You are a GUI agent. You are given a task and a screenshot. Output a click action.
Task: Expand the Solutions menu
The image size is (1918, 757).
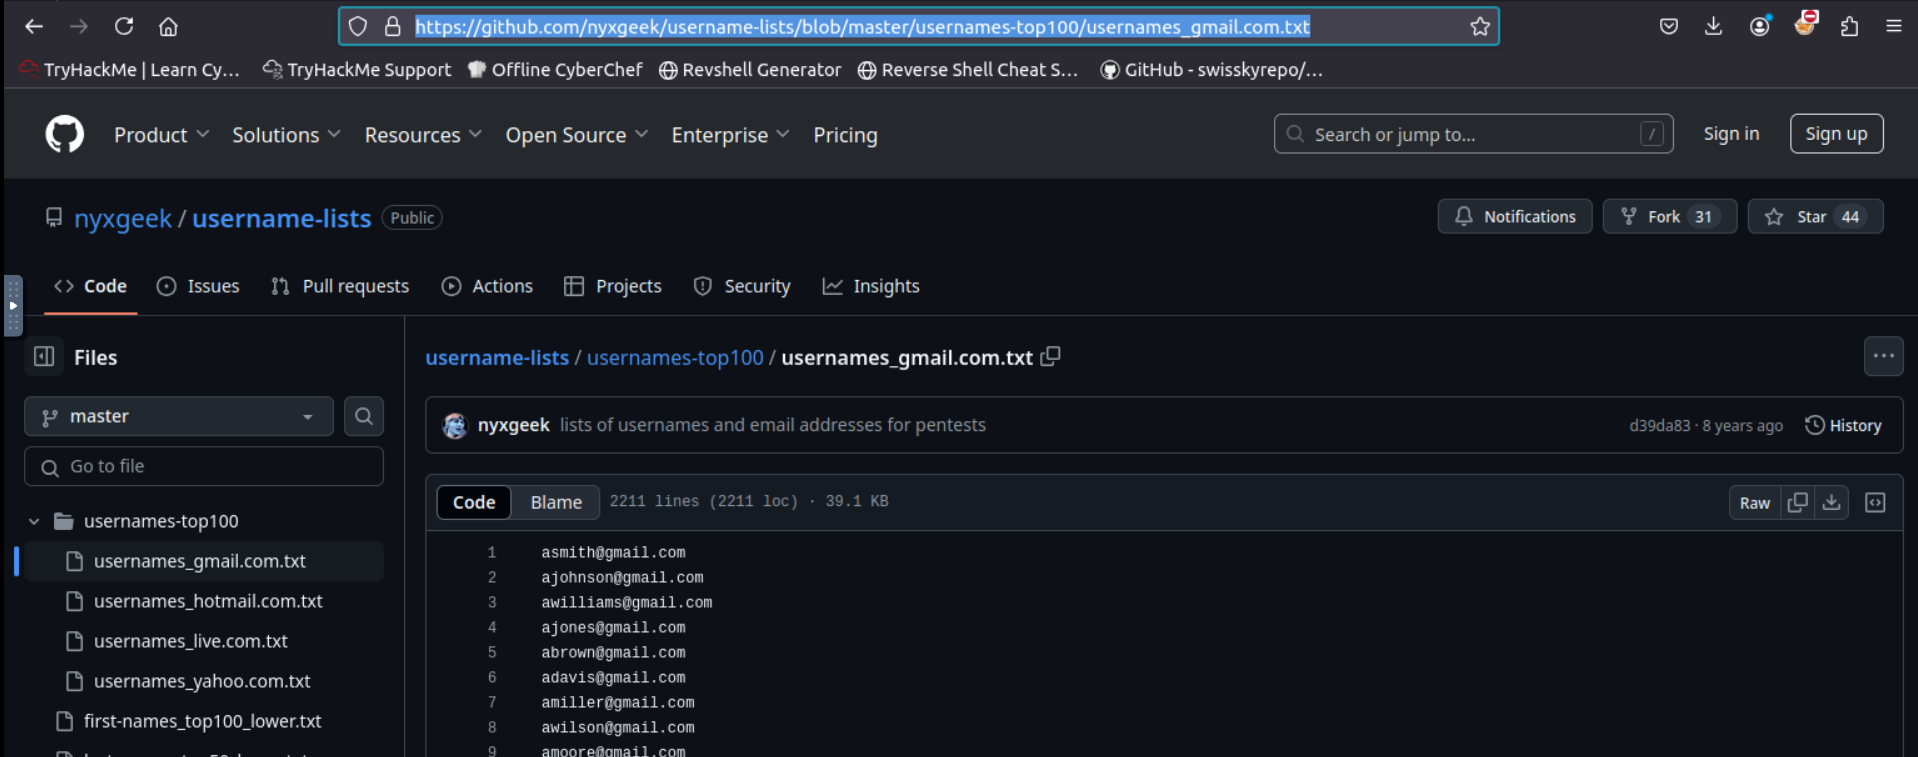[x=286, y=135]
